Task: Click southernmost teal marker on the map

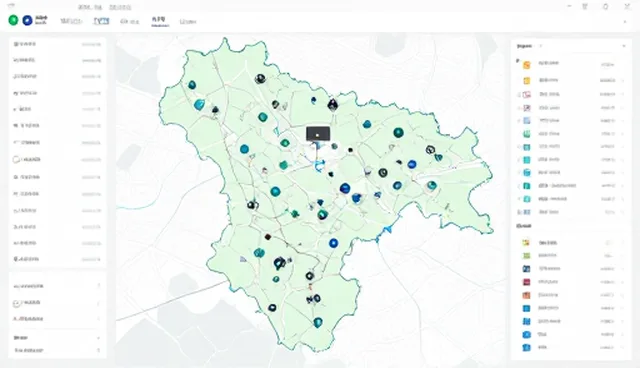Action: [x=318, y=323]
